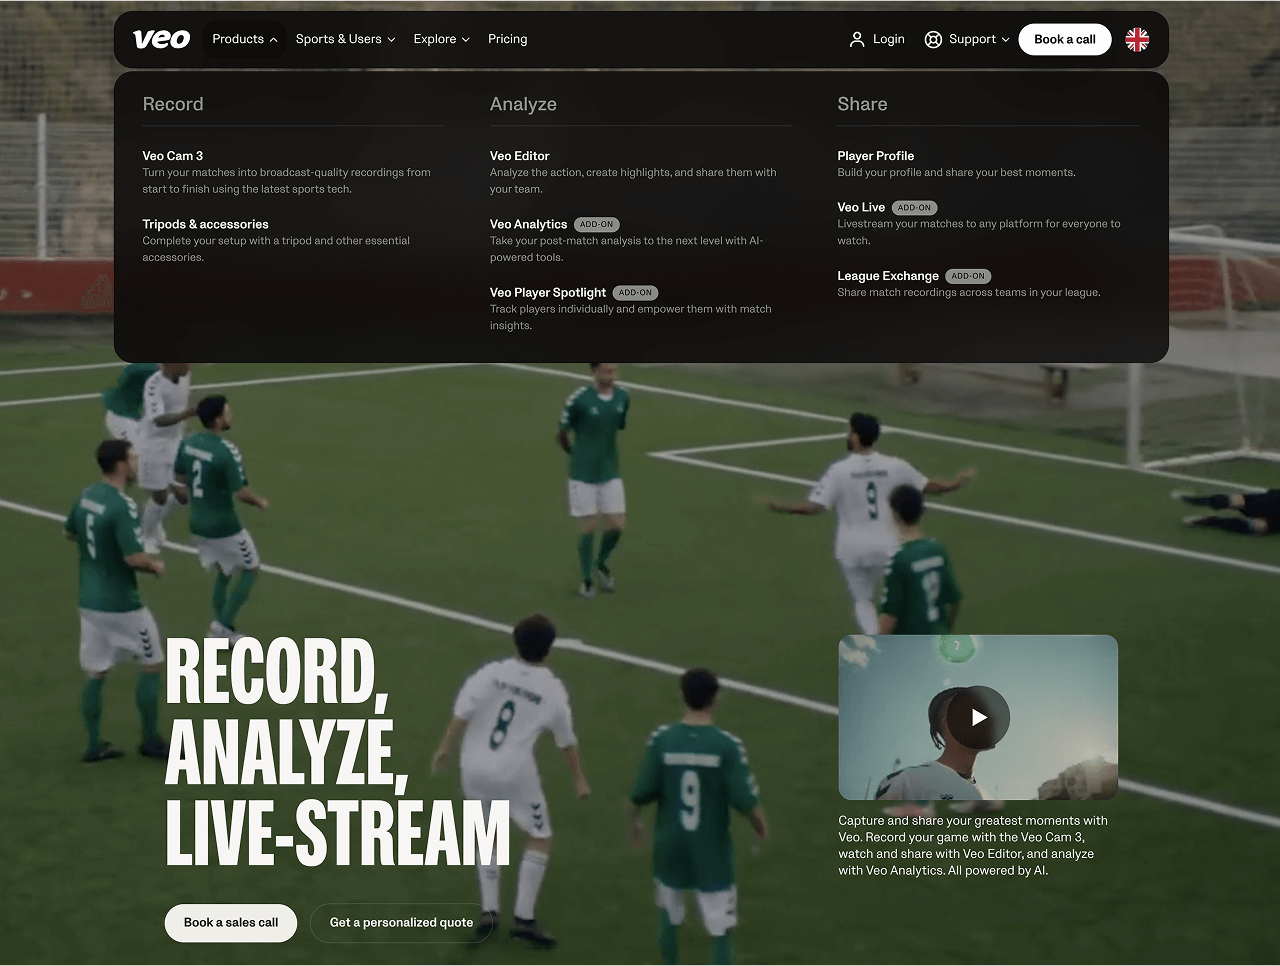Open Player Profile
1280x966 pixels.
[x=875, y=156]
